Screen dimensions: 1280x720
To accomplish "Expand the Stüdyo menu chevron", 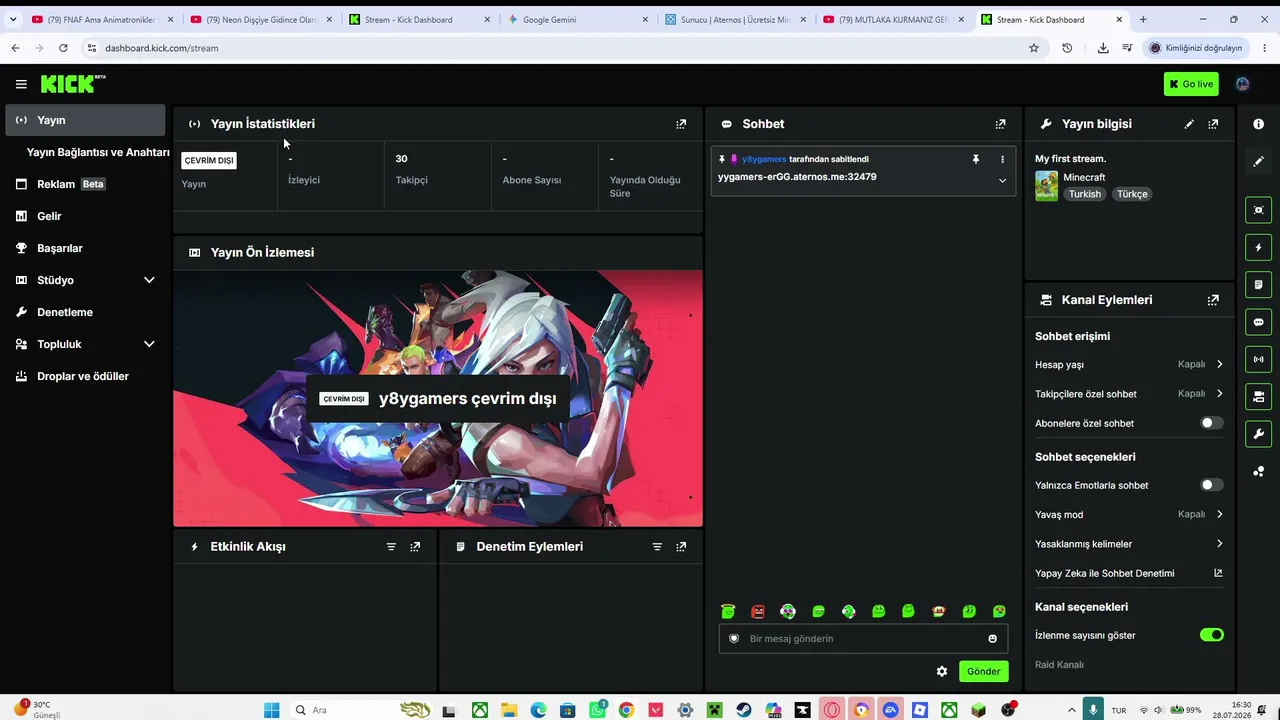I will click(149, 280).
